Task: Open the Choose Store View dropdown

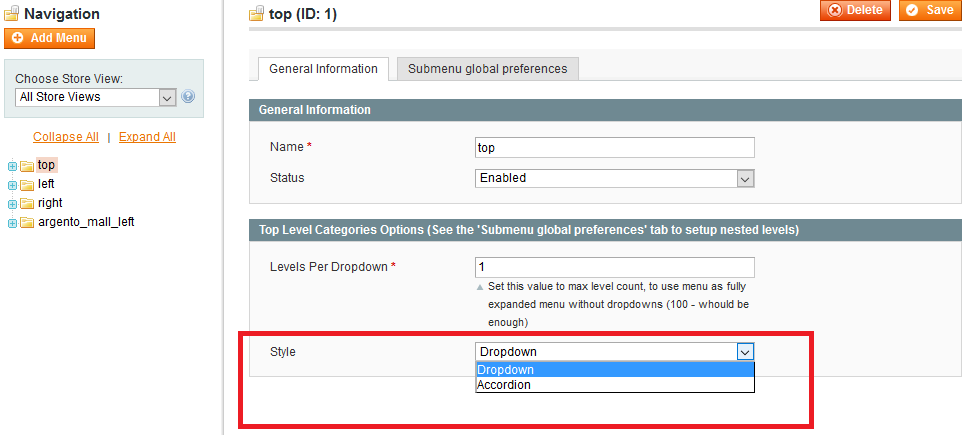Action: 96,97
